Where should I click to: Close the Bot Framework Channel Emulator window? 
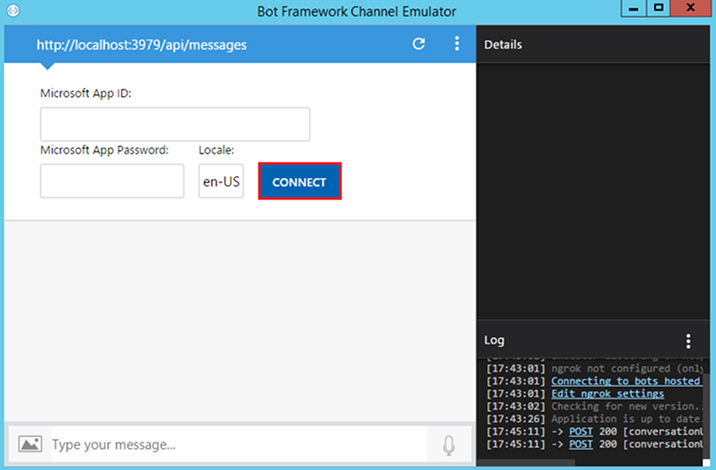(691, 8)
